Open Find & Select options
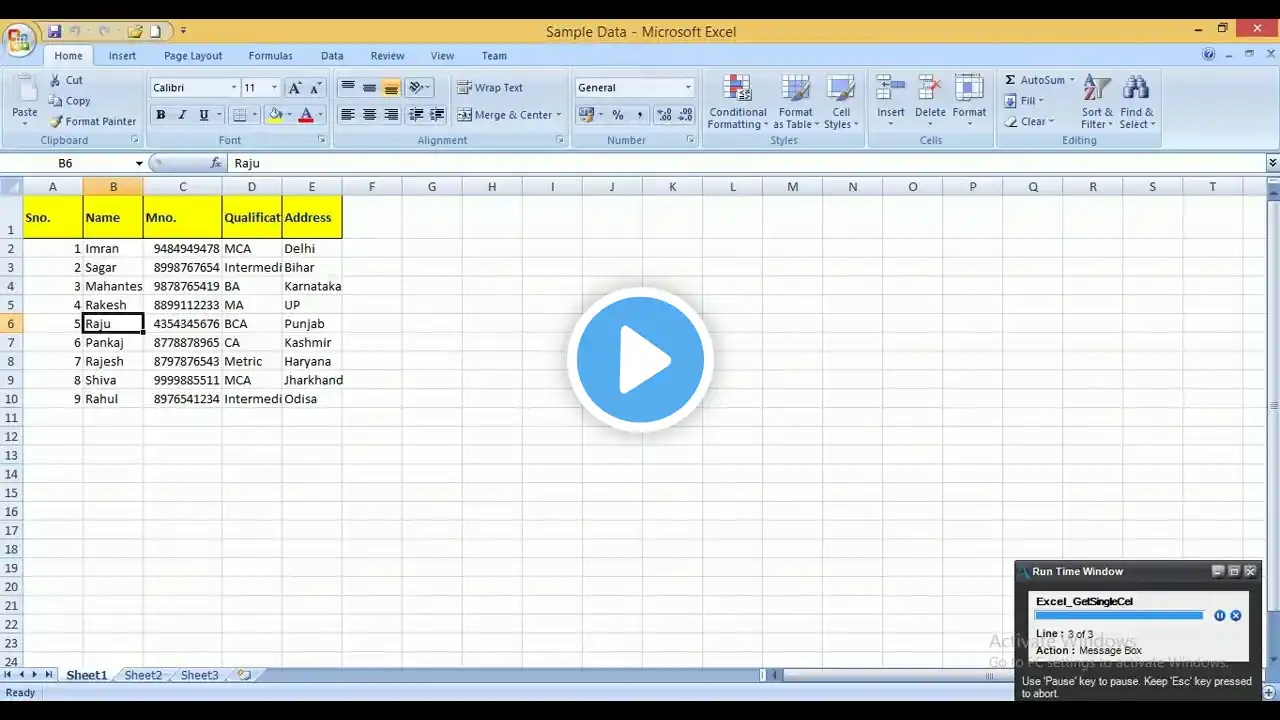Screen dimensions: 1280x720 pyautogui.click(x=1137, y=102)
